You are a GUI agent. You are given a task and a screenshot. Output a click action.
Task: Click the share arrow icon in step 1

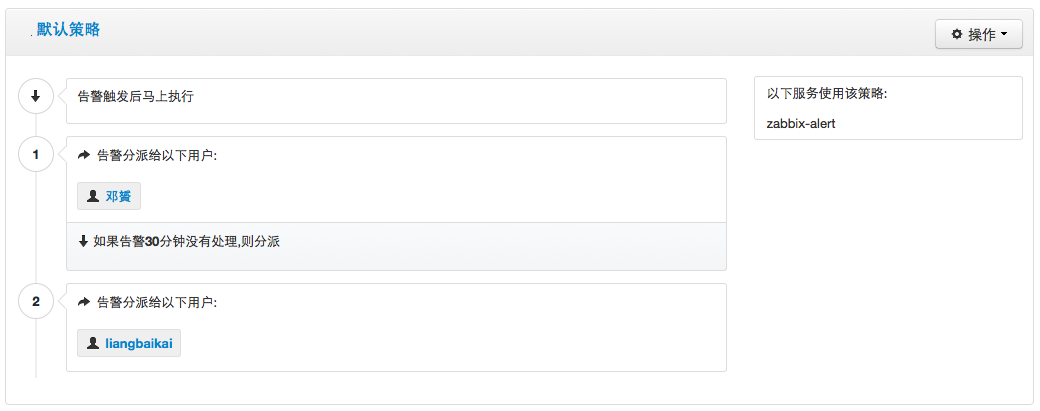84,155
